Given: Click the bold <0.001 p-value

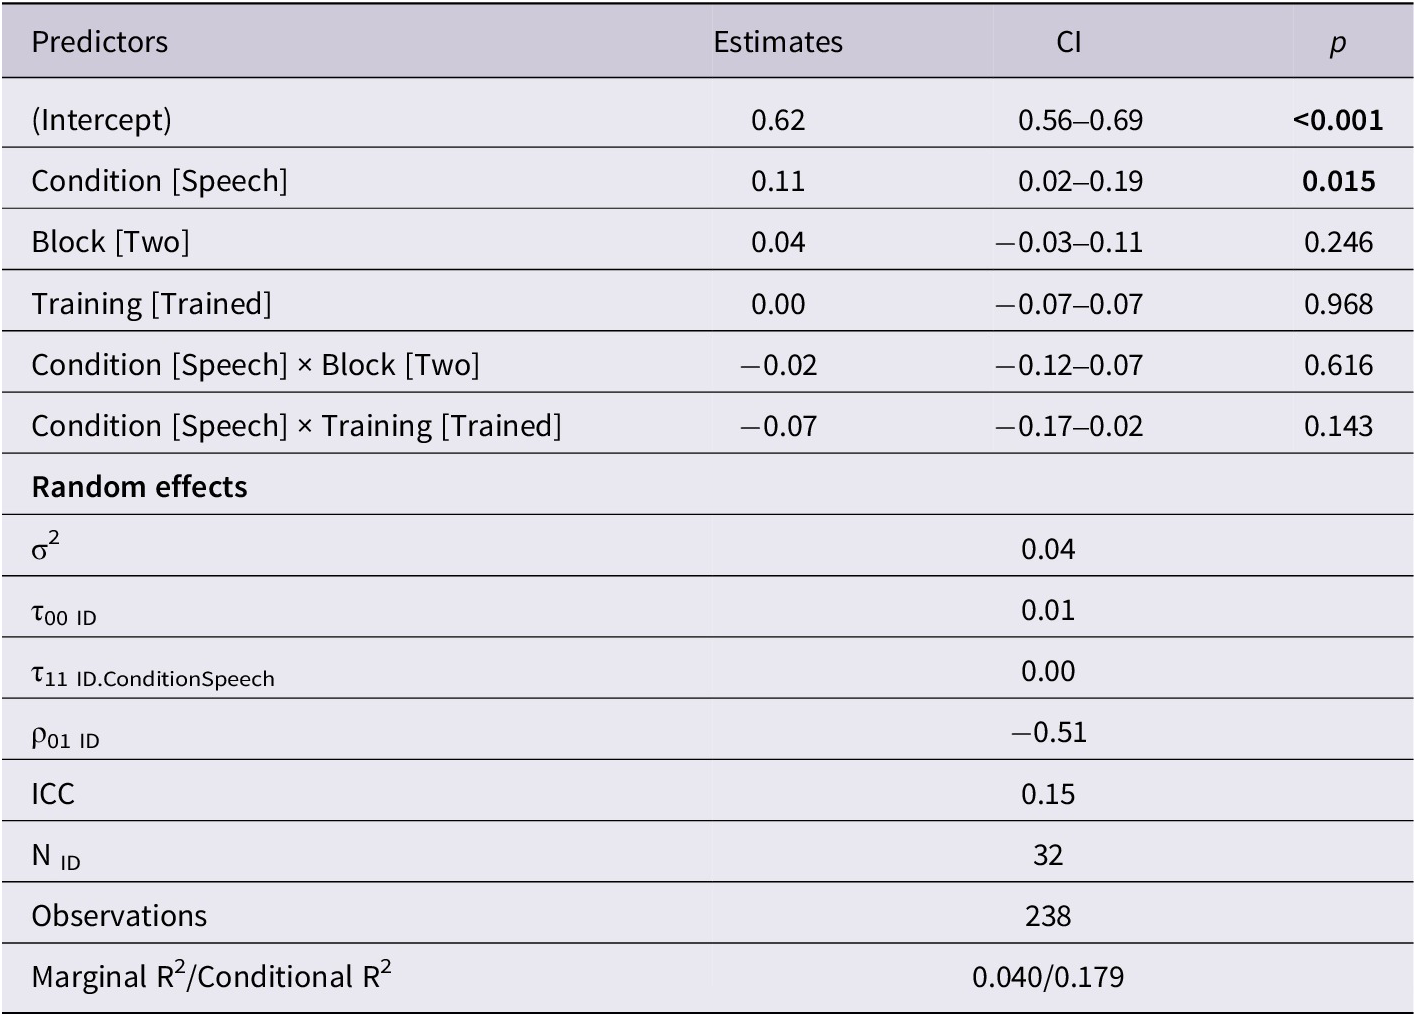Looking at the screenshot, I should pos(1338,120).
